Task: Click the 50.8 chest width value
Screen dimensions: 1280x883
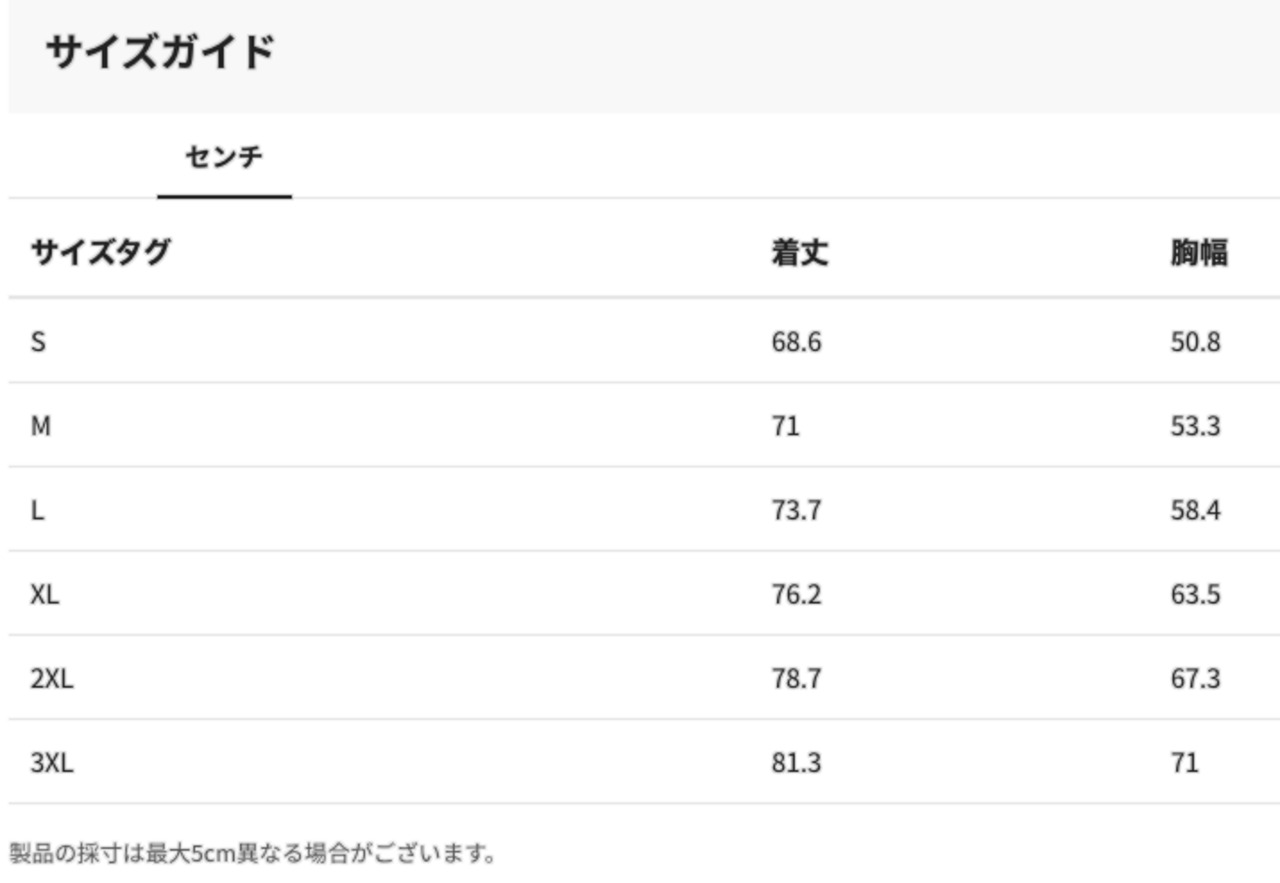Action: pyautogui.click(x=1195, y=342)
